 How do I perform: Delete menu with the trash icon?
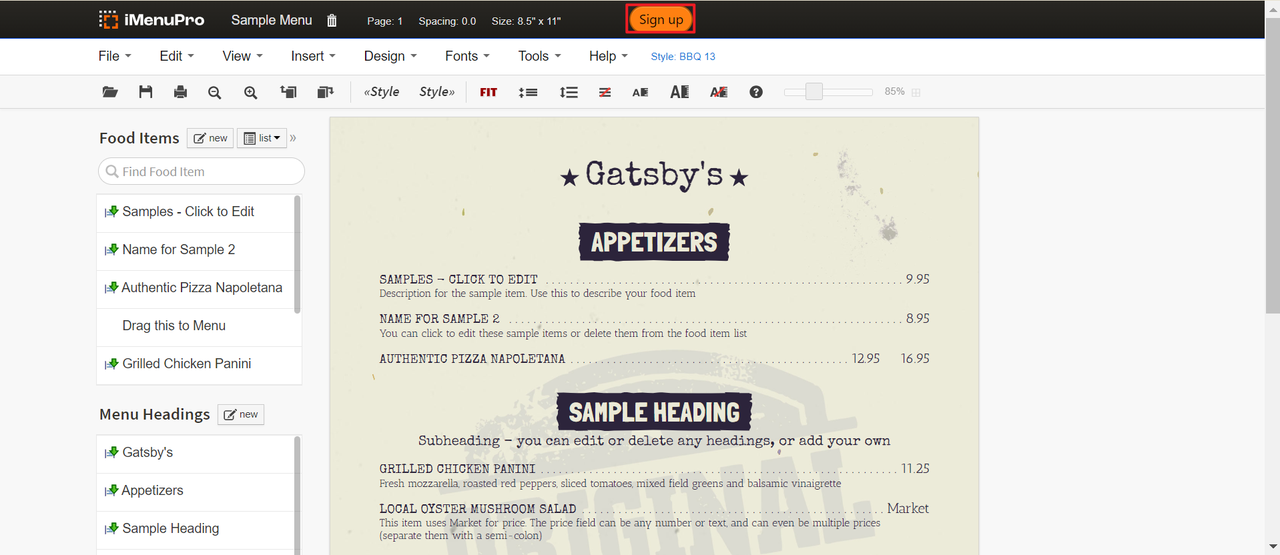click(332, 20)
